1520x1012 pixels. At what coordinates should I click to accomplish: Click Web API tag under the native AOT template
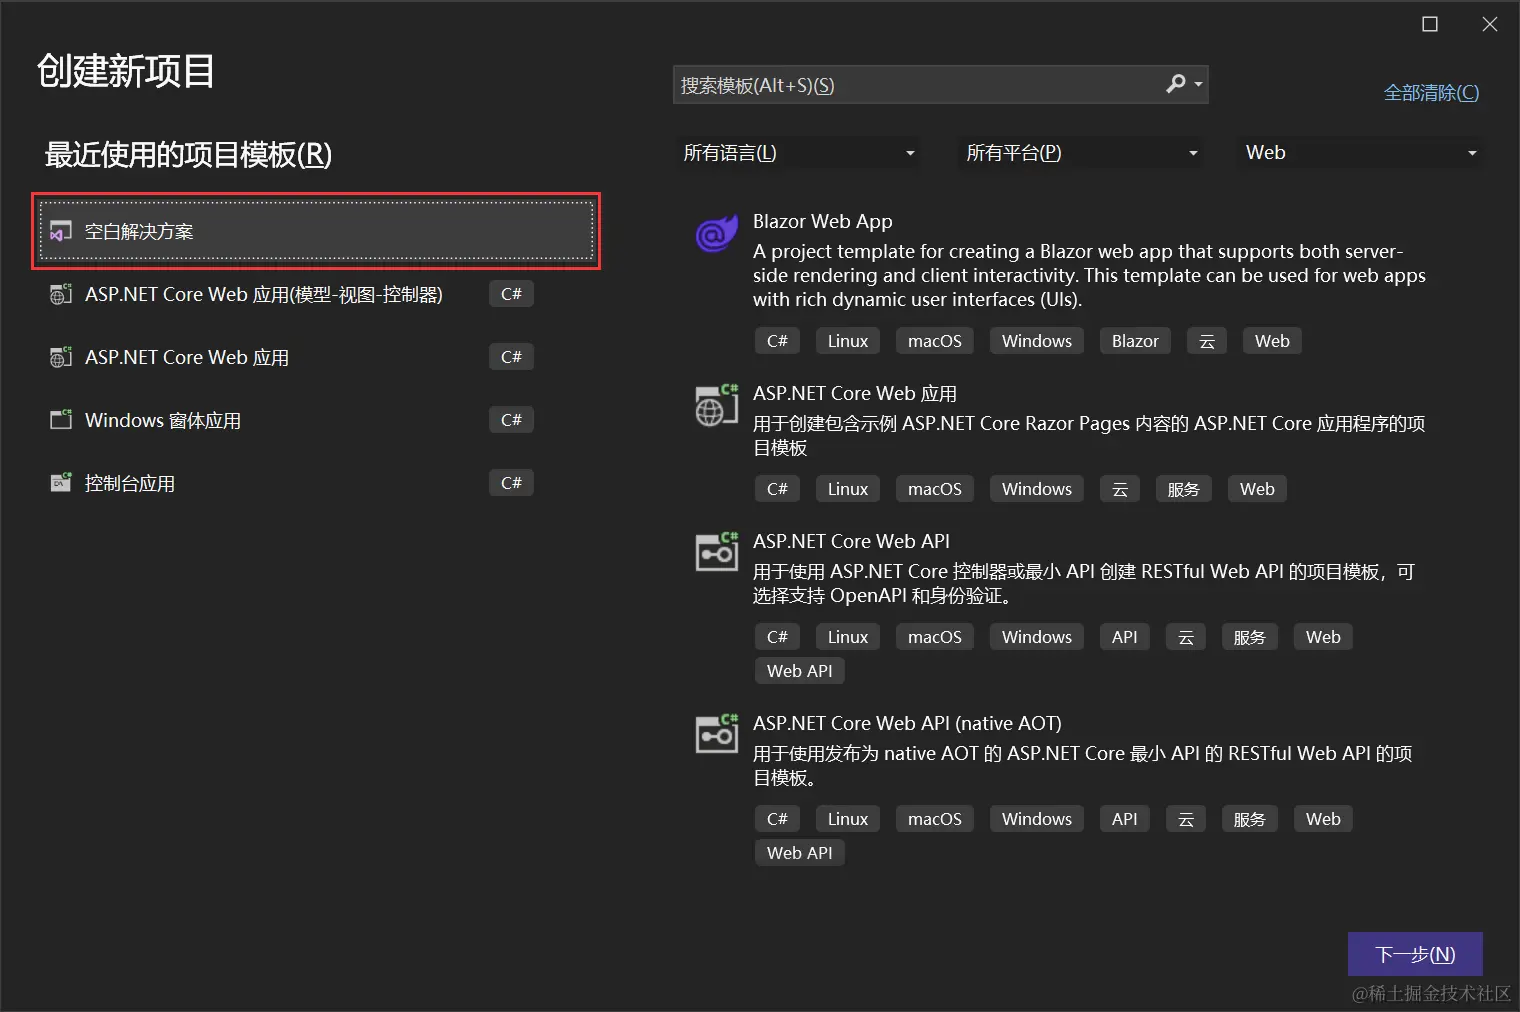[x=800, y=853]
